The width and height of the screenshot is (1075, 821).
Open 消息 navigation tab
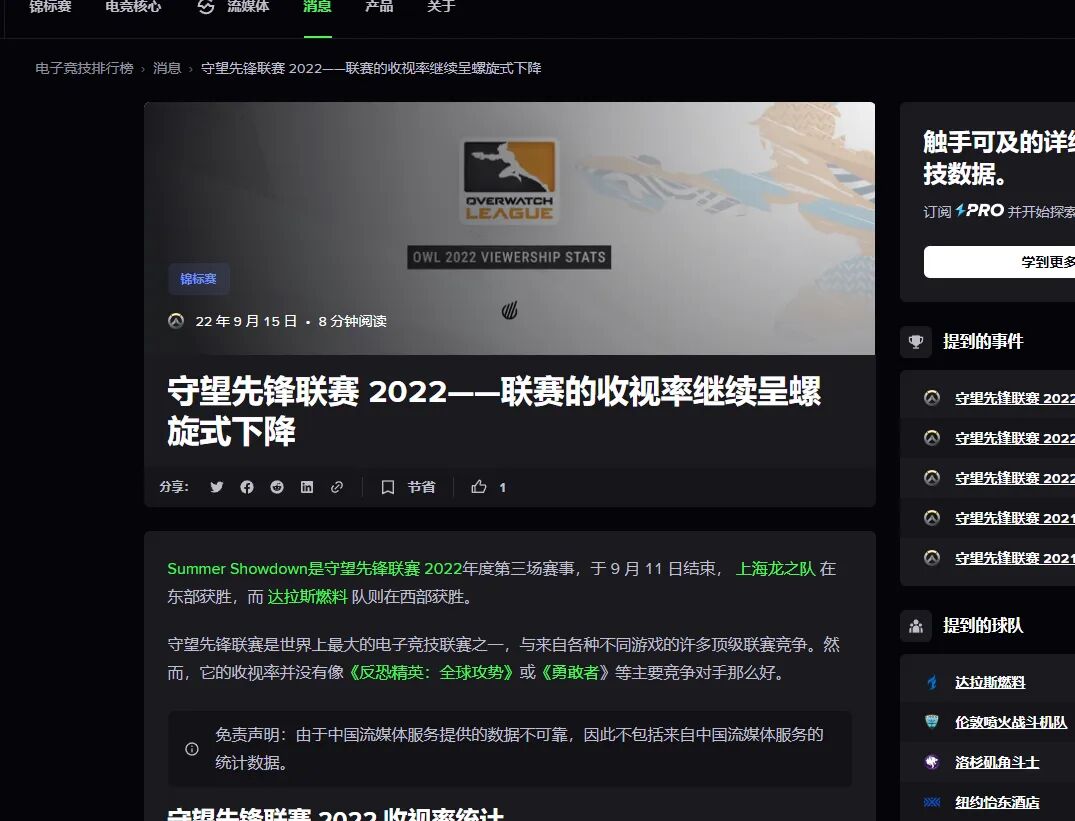tap(317, 6)
